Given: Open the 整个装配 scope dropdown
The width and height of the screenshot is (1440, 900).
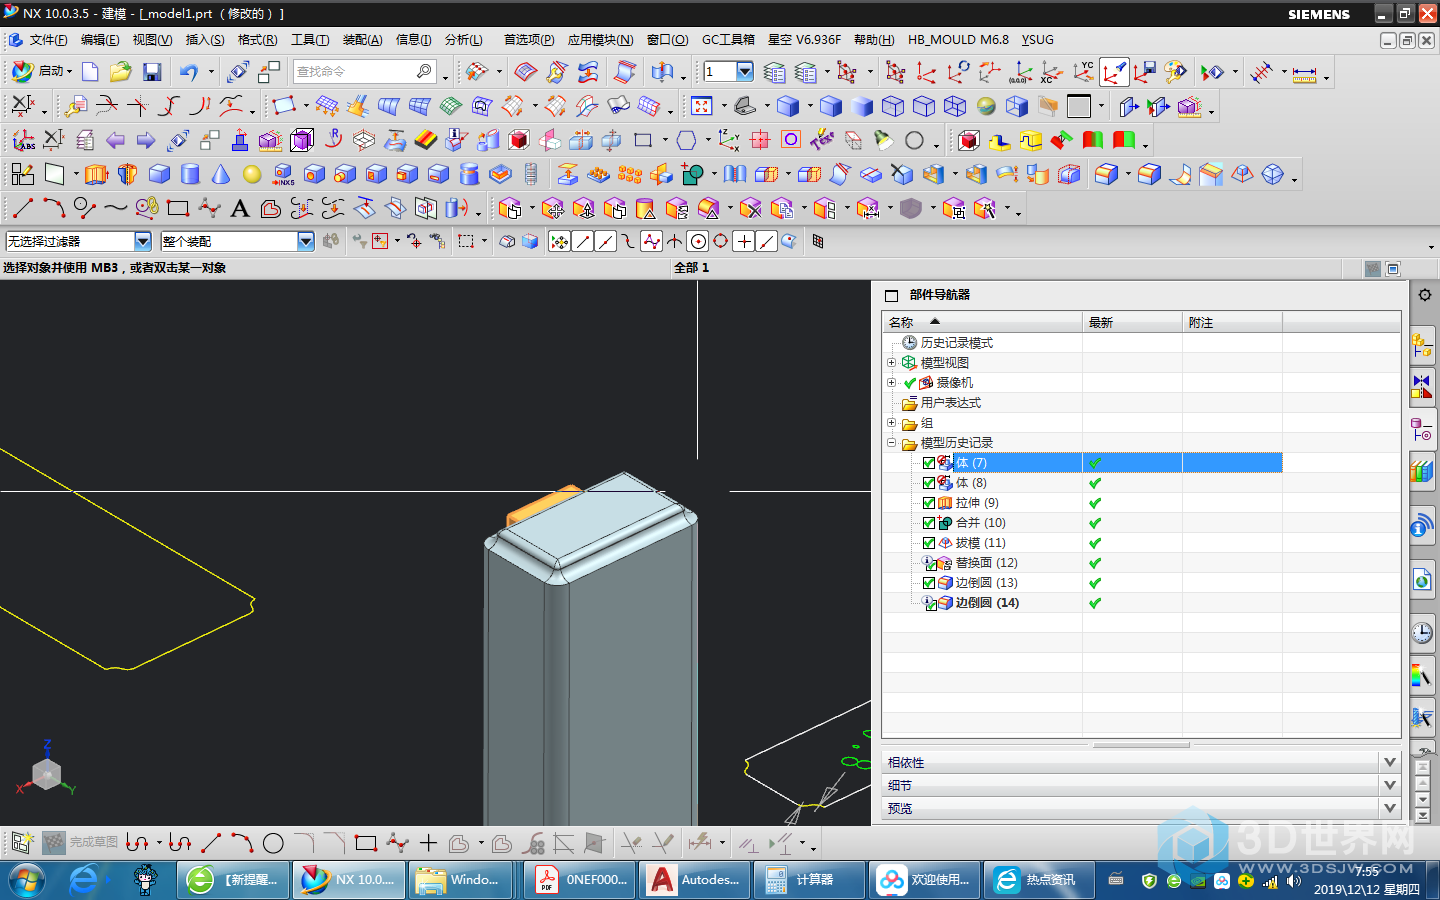Looking at the screenshot, I should [x=306, y=241].
